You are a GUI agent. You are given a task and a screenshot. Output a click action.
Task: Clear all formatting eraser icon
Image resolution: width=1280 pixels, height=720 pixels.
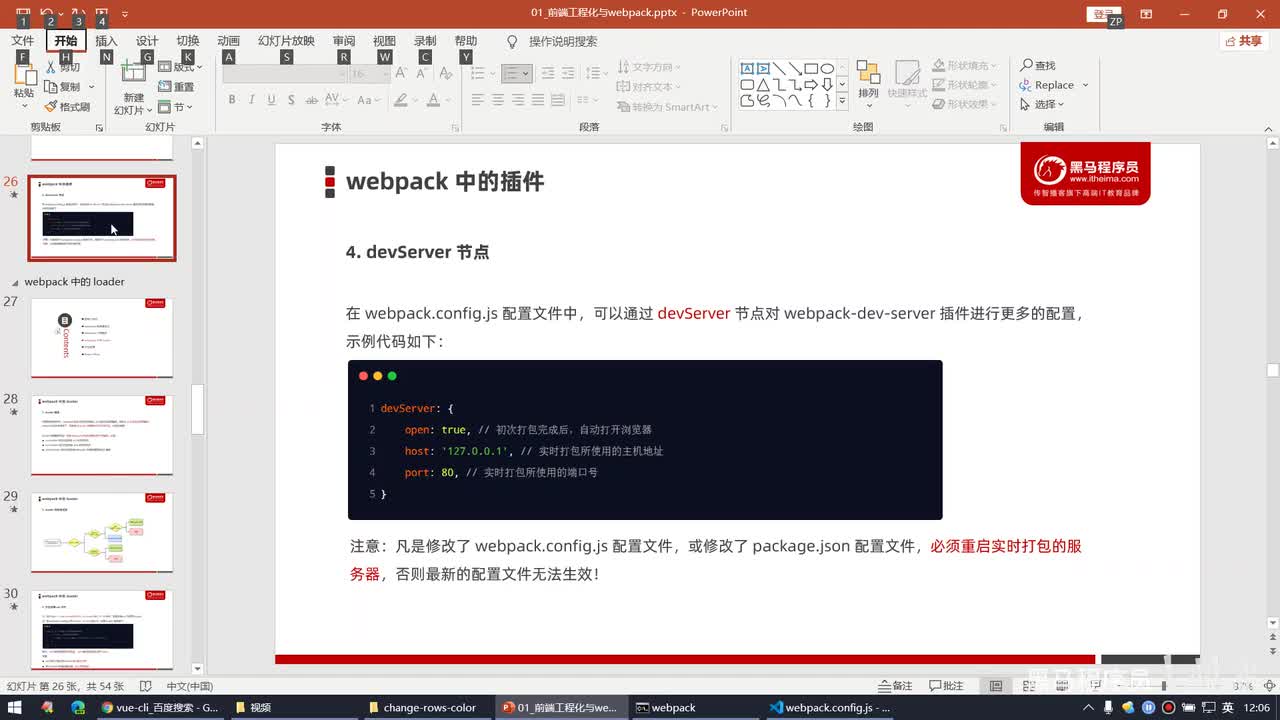click(x=447, y=74)
